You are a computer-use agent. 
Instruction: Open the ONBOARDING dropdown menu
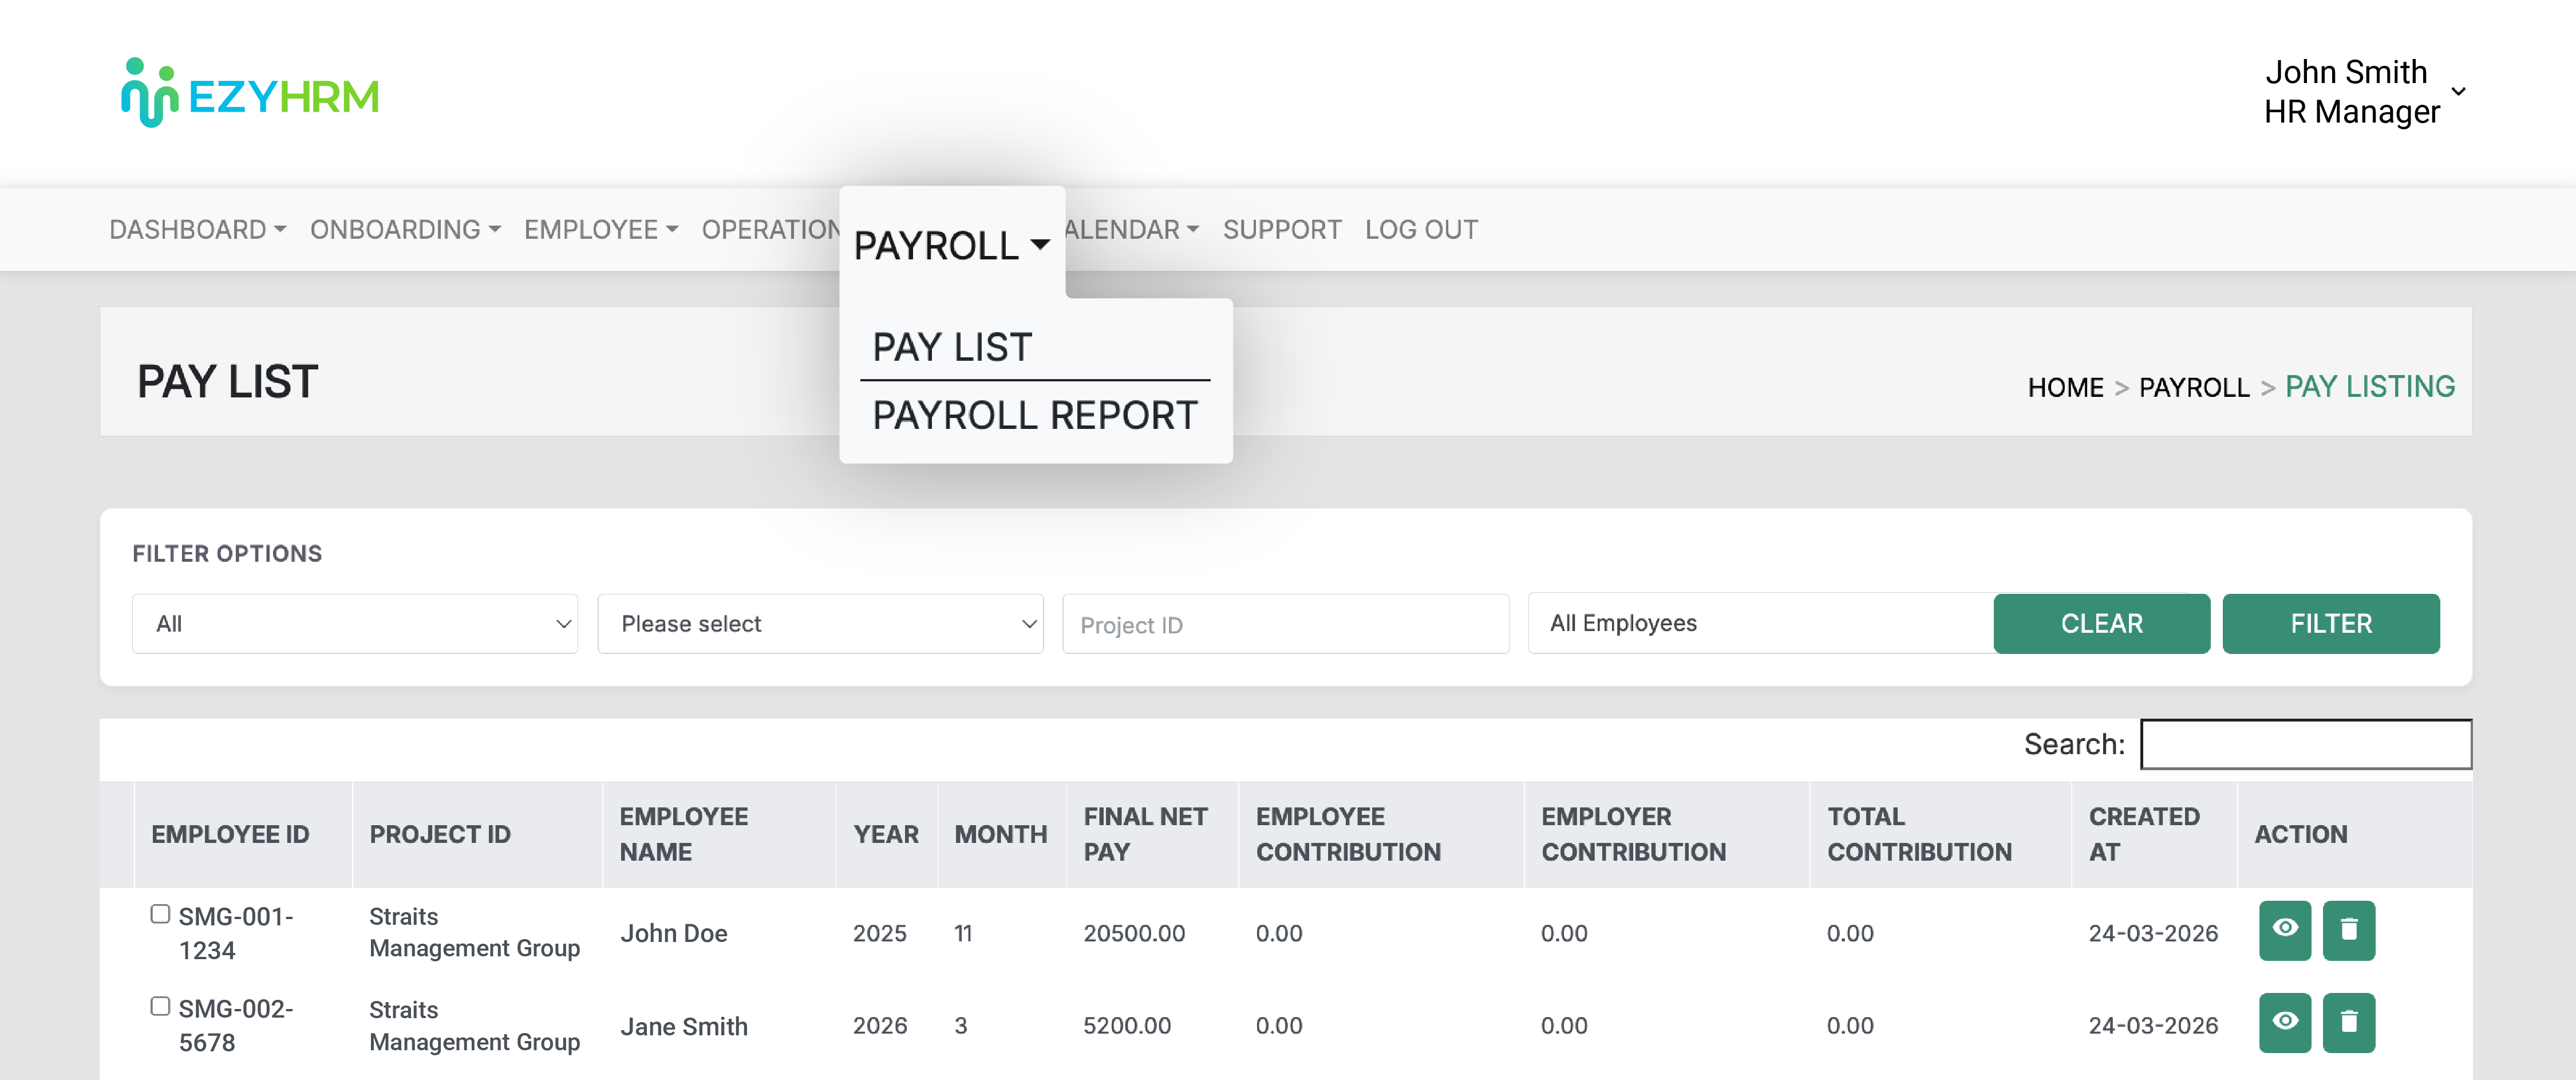click(x=405, y=229)
